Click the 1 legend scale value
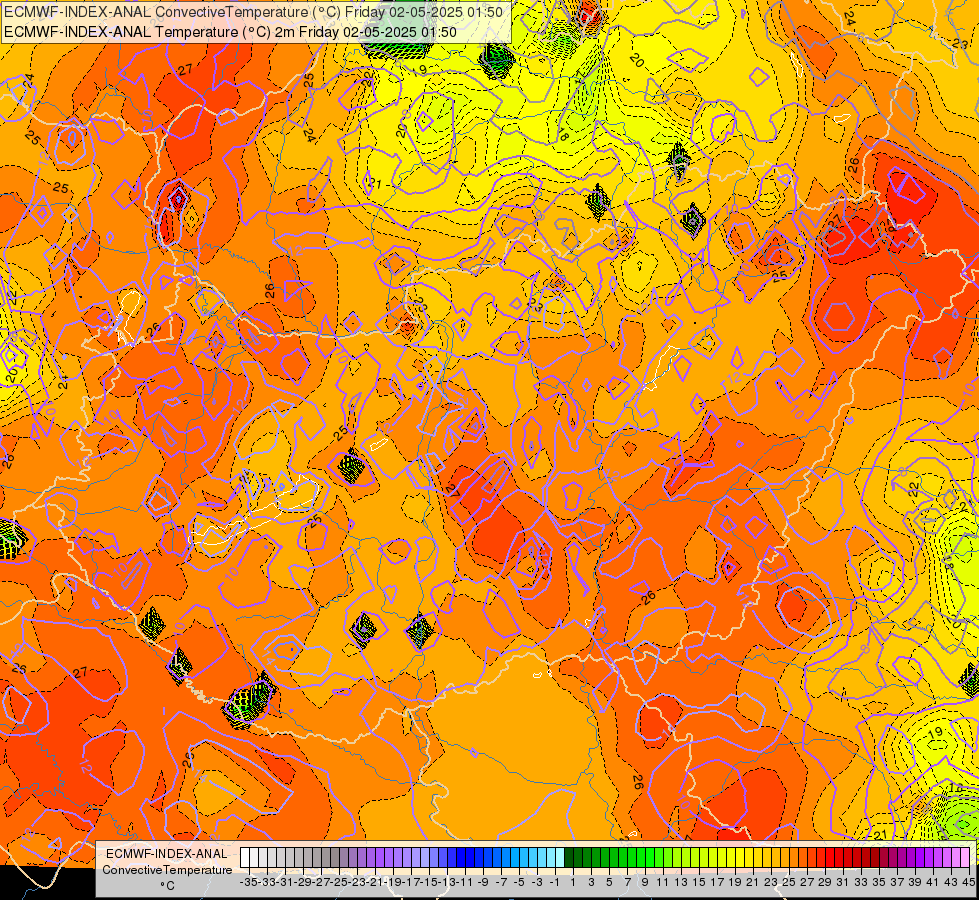The height and width of the screenshot is (900, 979). tap(573, 882)
